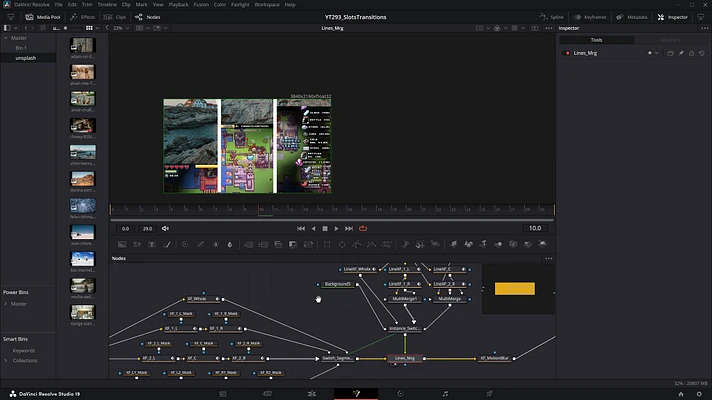This screenshot has width=712, height=400.
Task: Add a Color Corrector tool from the toolbar
Action: pyautogui.click(x=185, y=244)
